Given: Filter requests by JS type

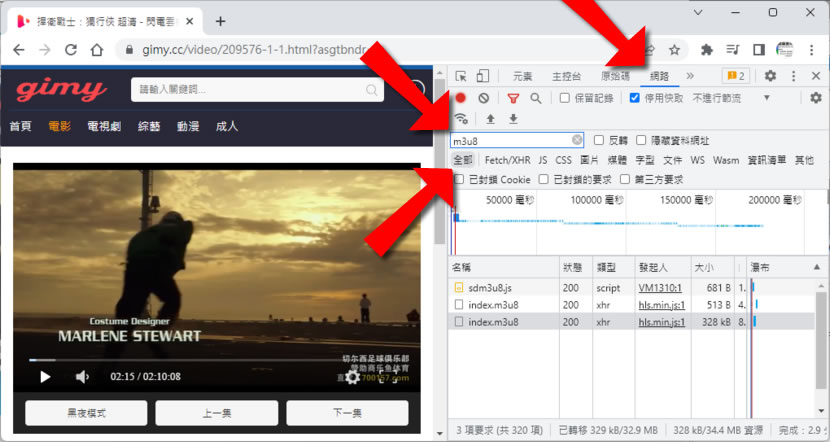Looking at the screenshot, I should 543,160.
